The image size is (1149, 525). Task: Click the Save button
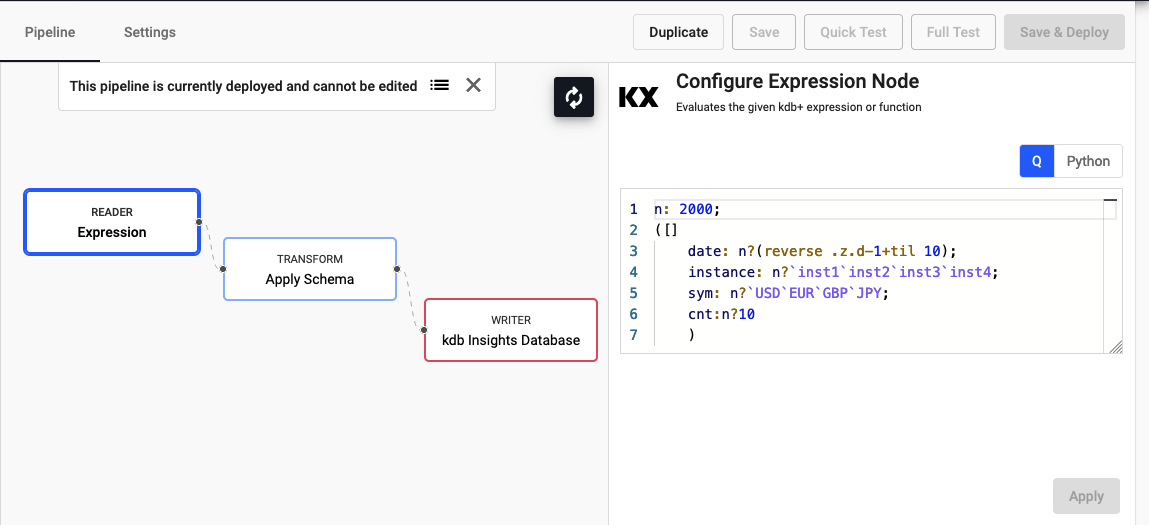764,32
